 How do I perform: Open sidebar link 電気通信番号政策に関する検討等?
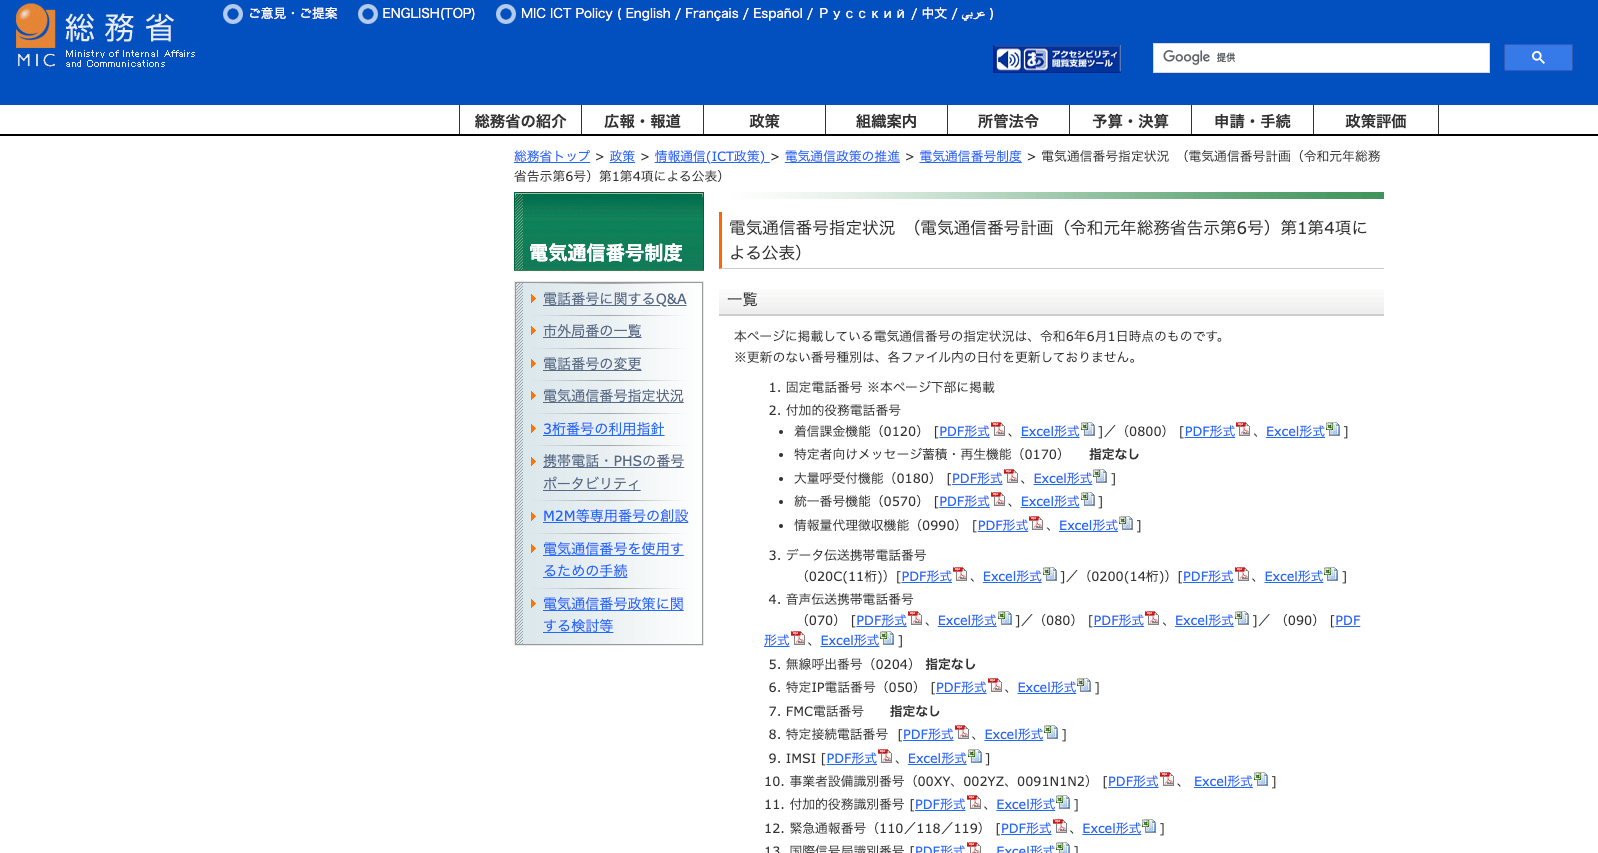tap(613, 615)
